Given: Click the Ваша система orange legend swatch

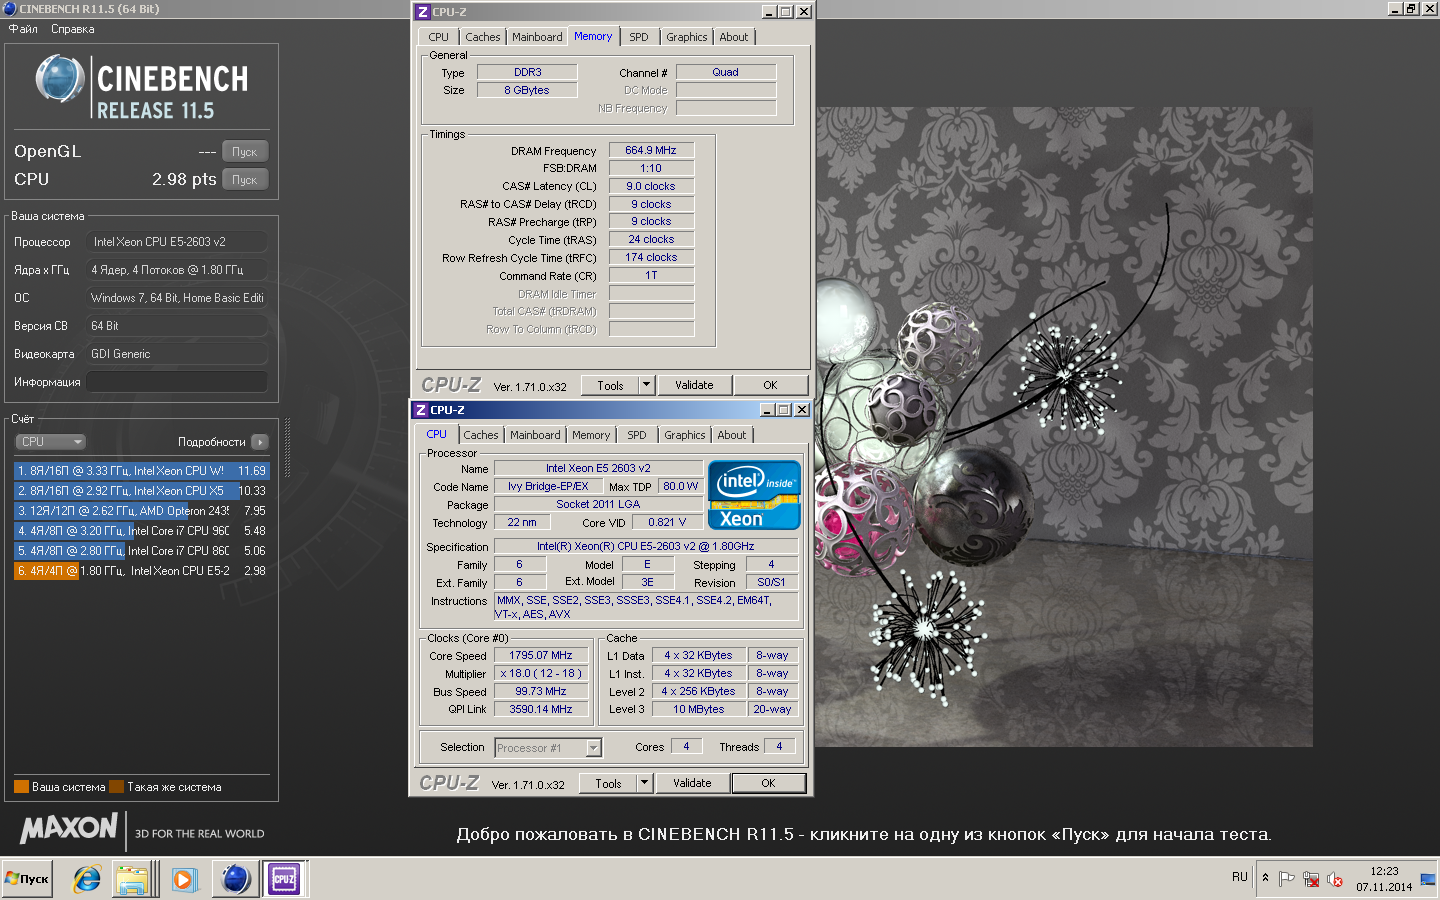Looking at the screenshot, I should [x=21, y=787].
